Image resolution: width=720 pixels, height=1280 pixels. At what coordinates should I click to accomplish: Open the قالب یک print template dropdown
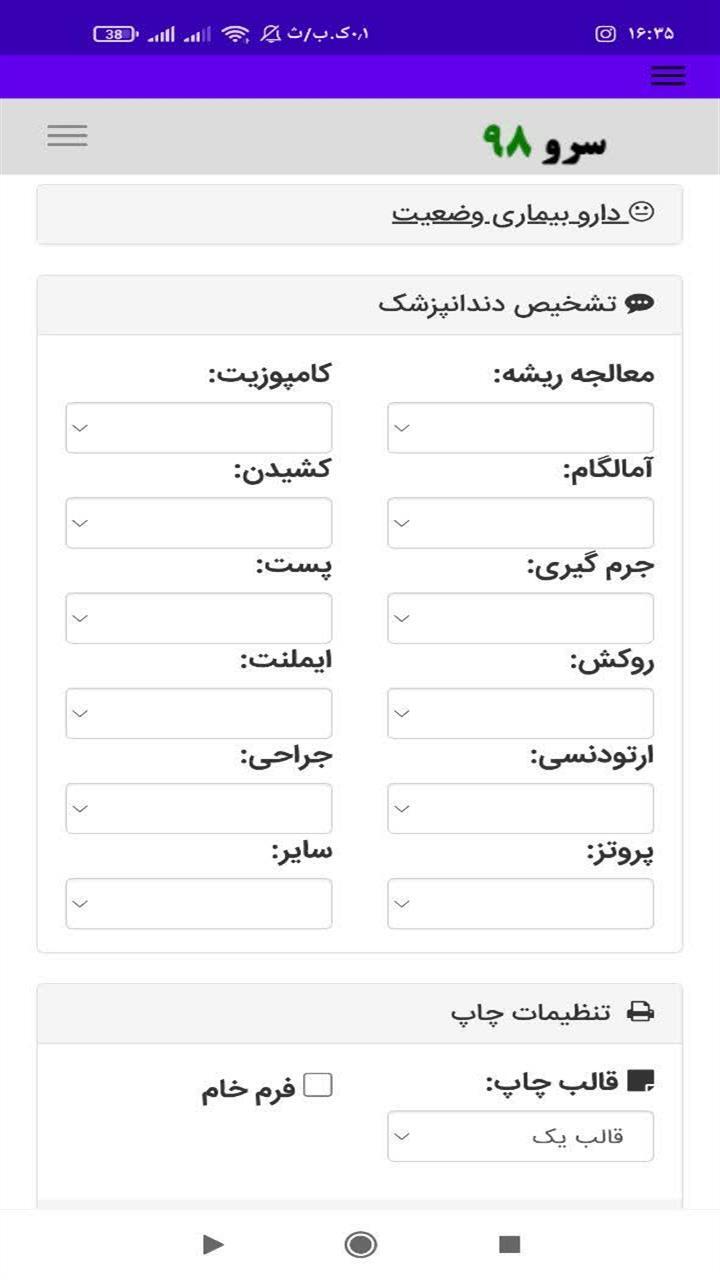point(520,1136)
